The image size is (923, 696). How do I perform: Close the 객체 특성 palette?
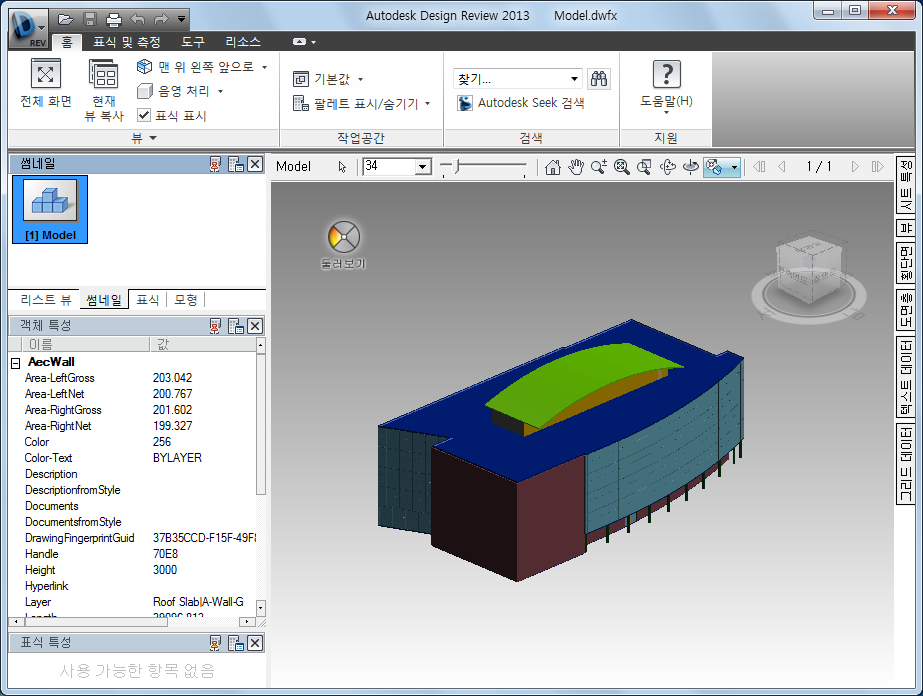point(255,326)
